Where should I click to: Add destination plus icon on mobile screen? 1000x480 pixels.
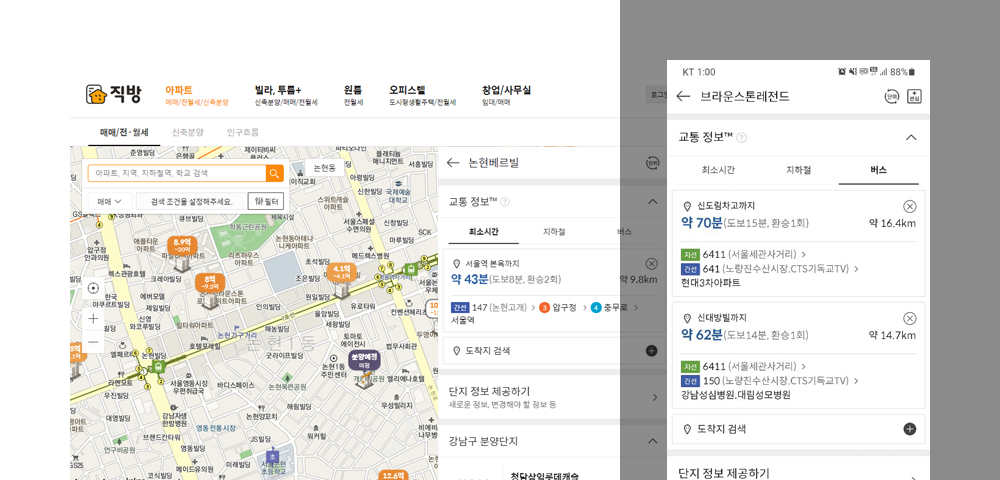pos(910,429)
